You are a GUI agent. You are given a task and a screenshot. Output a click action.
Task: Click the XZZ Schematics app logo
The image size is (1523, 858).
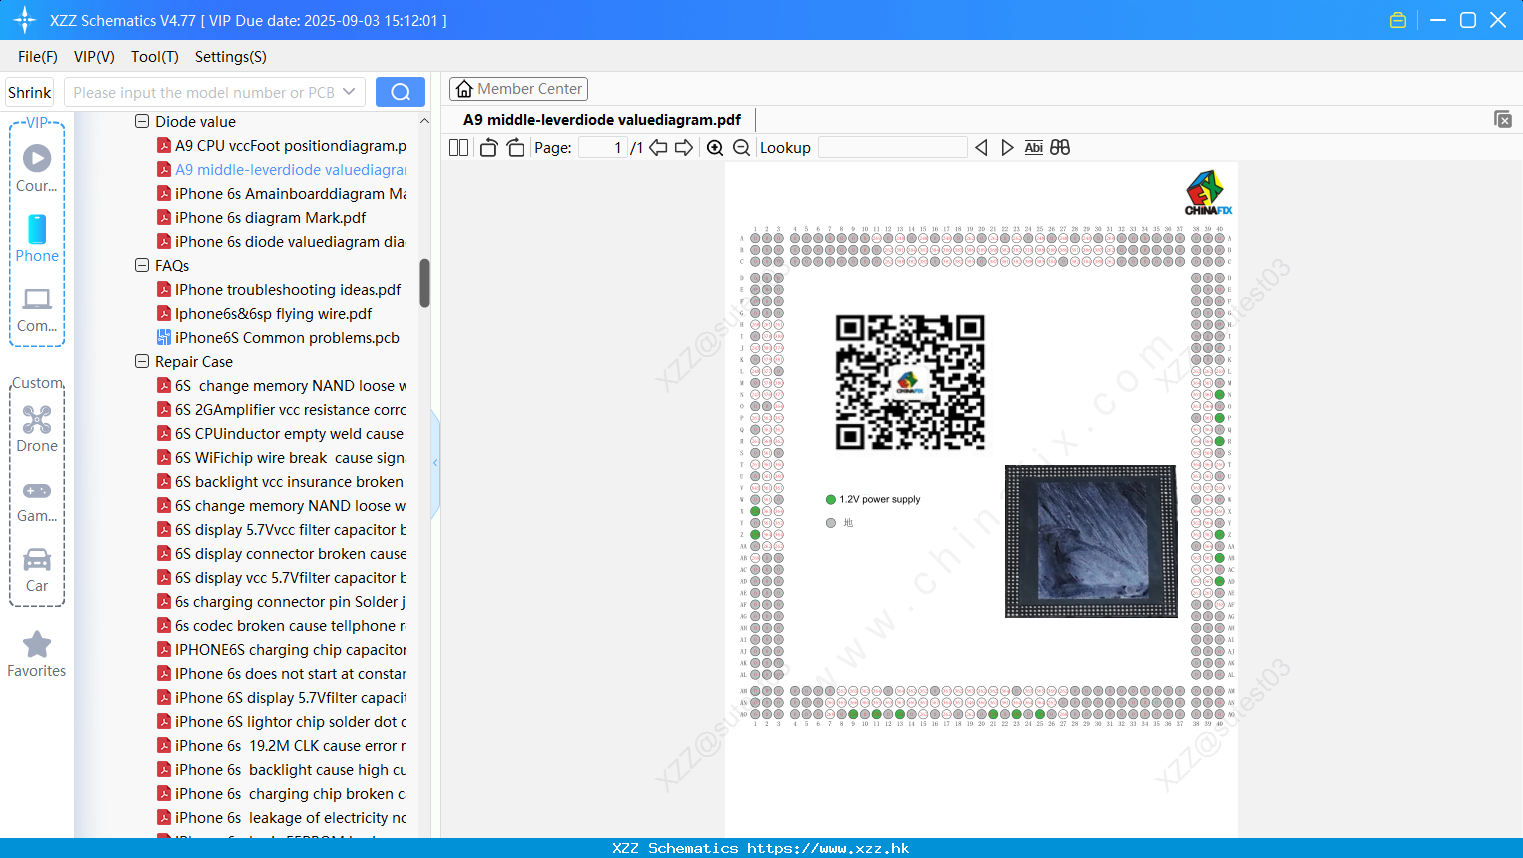24,20
